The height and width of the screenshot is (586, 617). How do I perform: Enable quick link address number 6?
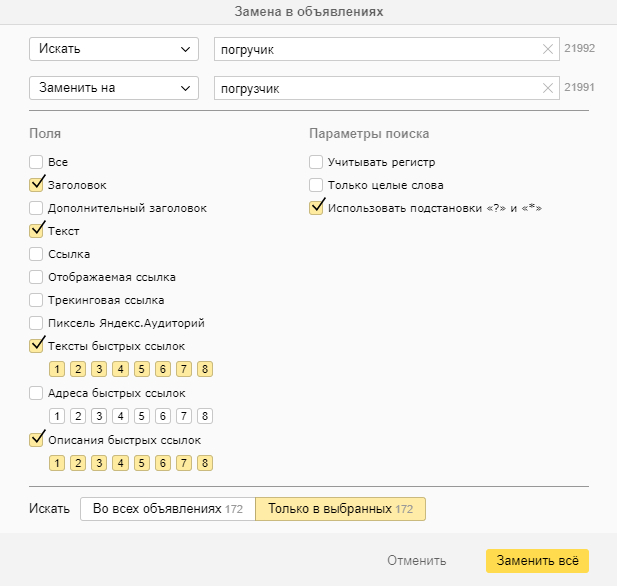[x=162, y=416]
